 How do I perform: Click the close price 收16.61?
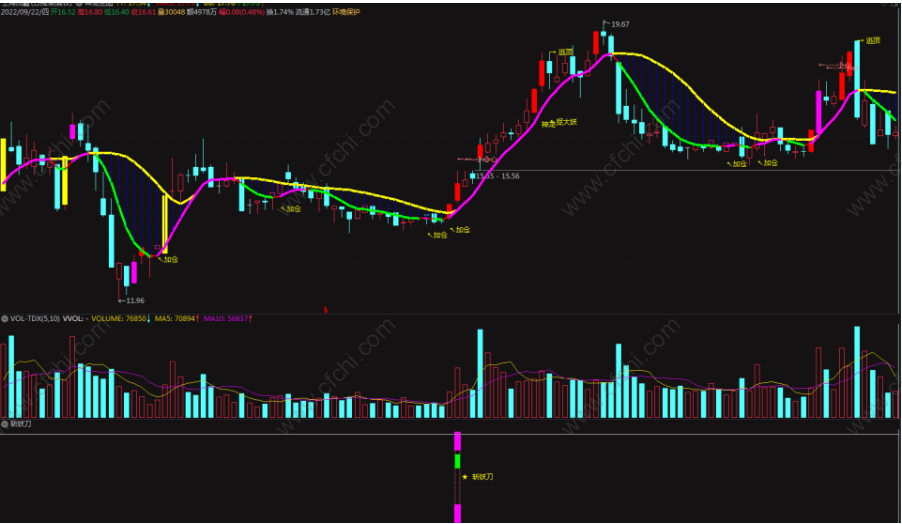click(143, 12)
